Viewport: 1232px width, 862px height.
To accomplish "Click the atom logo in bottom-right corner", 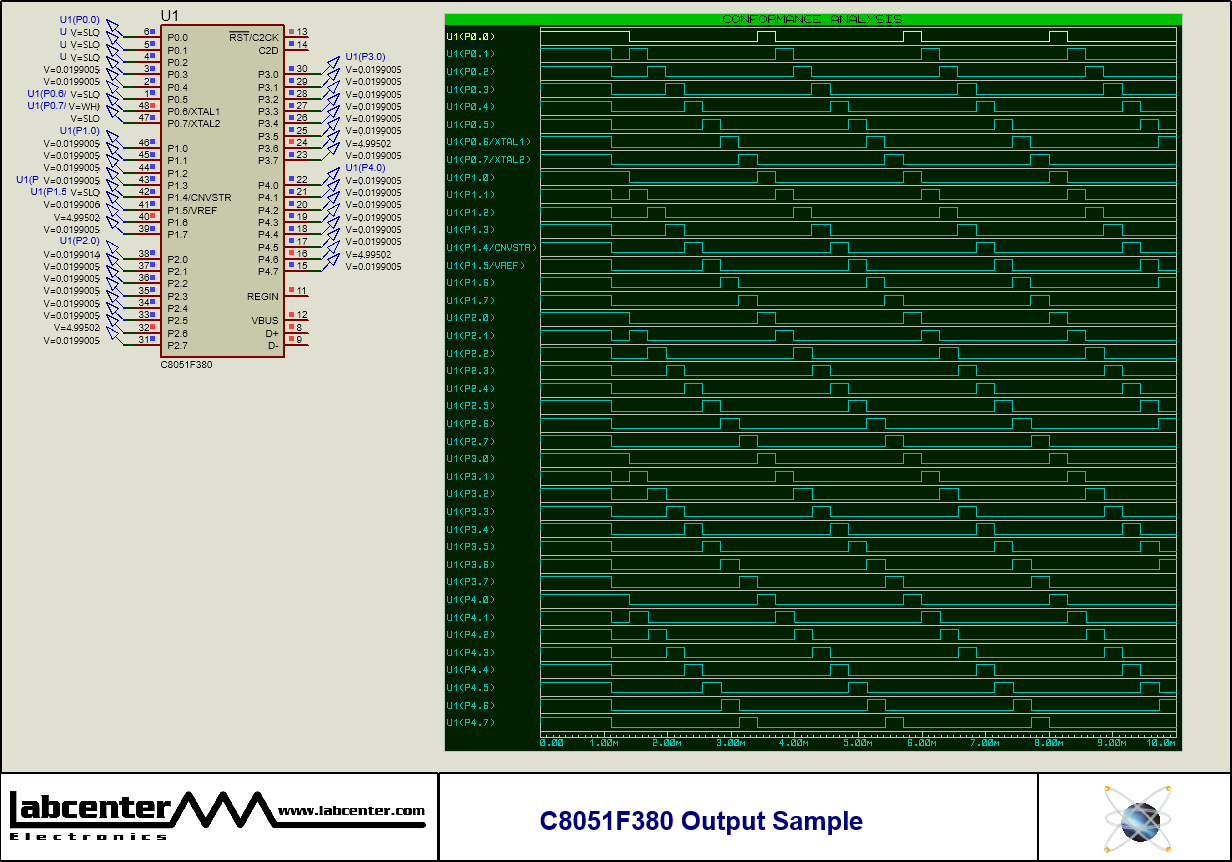I will pyautogui.click(x=1136, y=817).
